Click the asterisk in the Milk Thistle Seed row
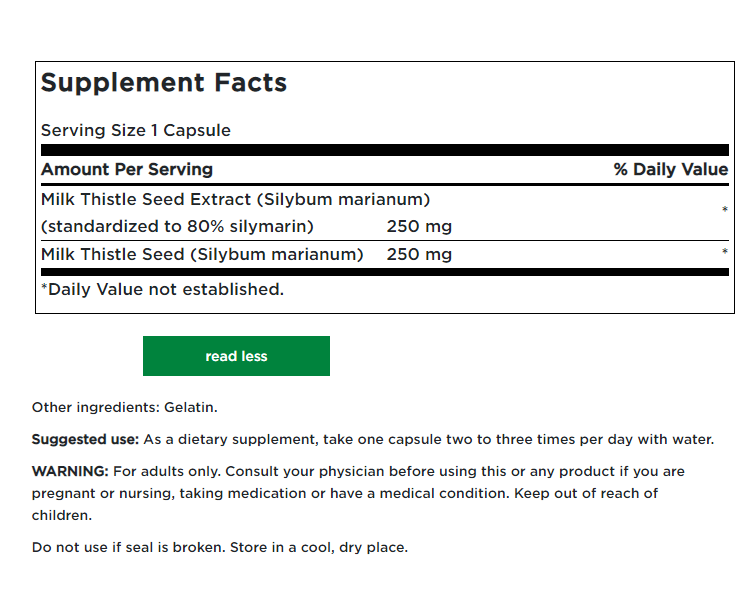 point(725,253)
